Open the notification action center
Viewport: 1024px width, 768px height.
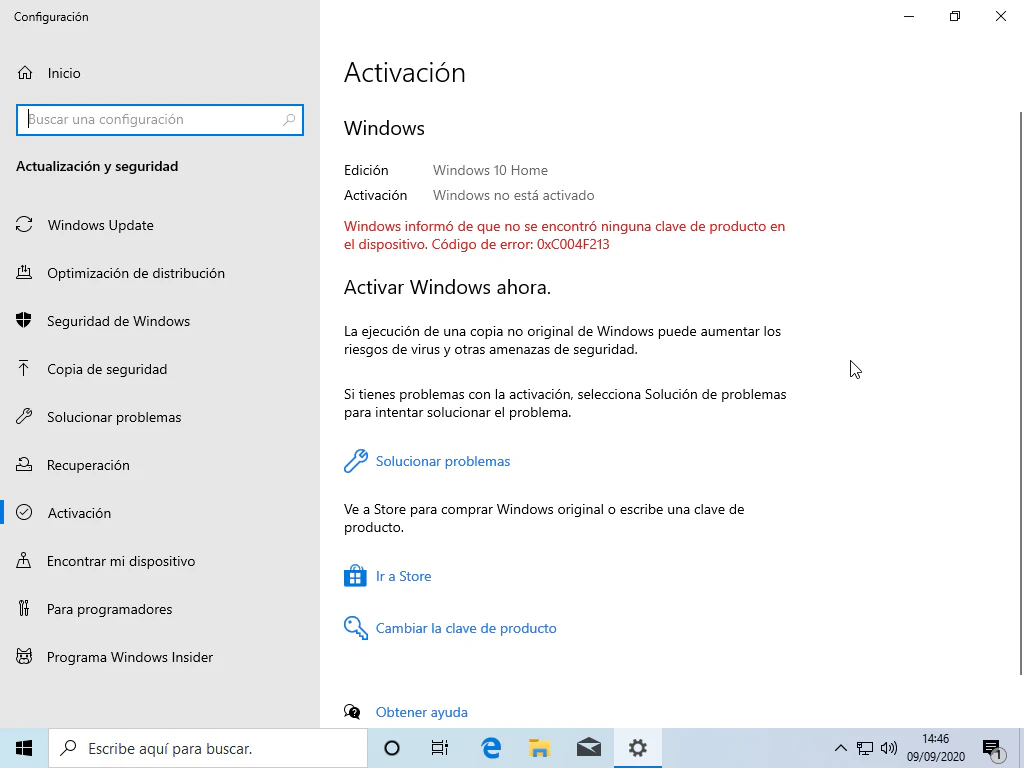point(992,748)
